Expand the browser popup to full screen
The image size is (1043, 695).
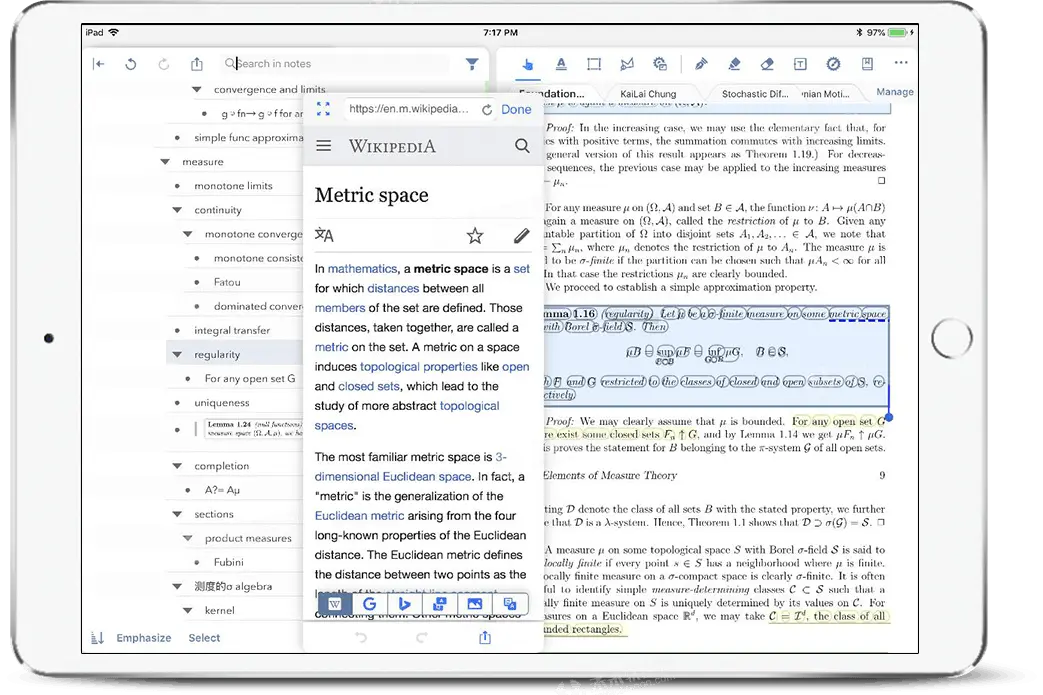pyautogui.click(x=323, y=109)
